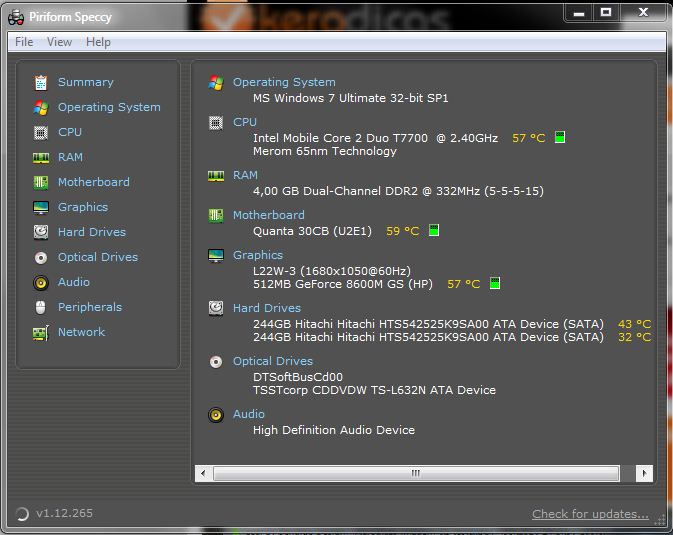Click the RAM icon in summary pane
The width and height of the screenshot is (673, 535).
[216, 176]
